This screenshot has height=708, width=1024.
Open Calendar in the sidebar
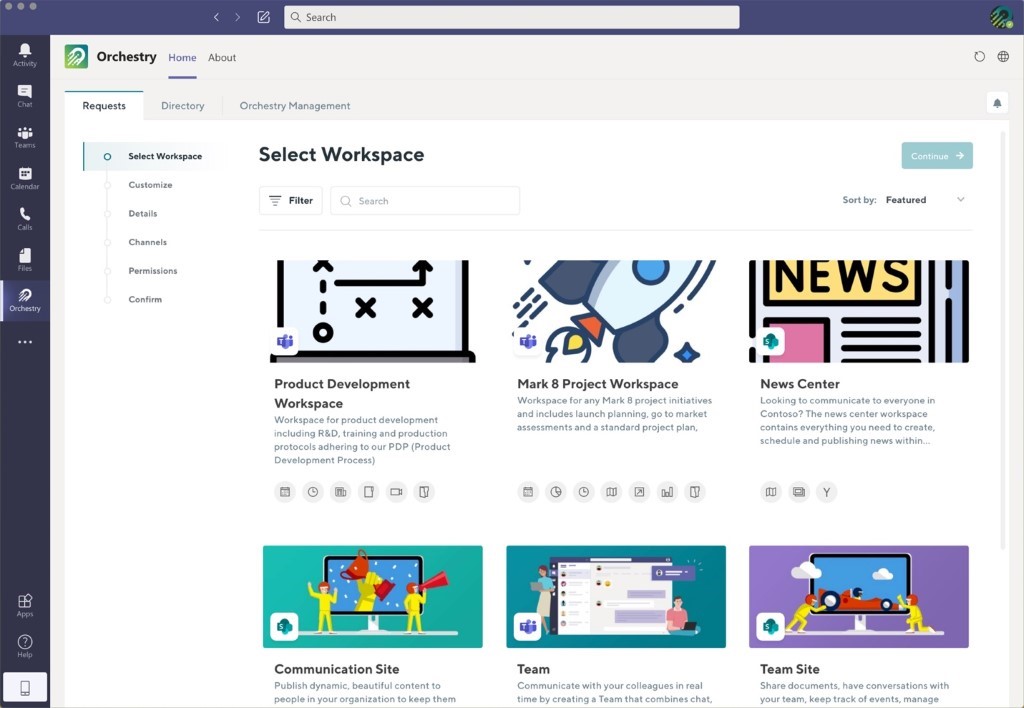(x=25, y=178)
